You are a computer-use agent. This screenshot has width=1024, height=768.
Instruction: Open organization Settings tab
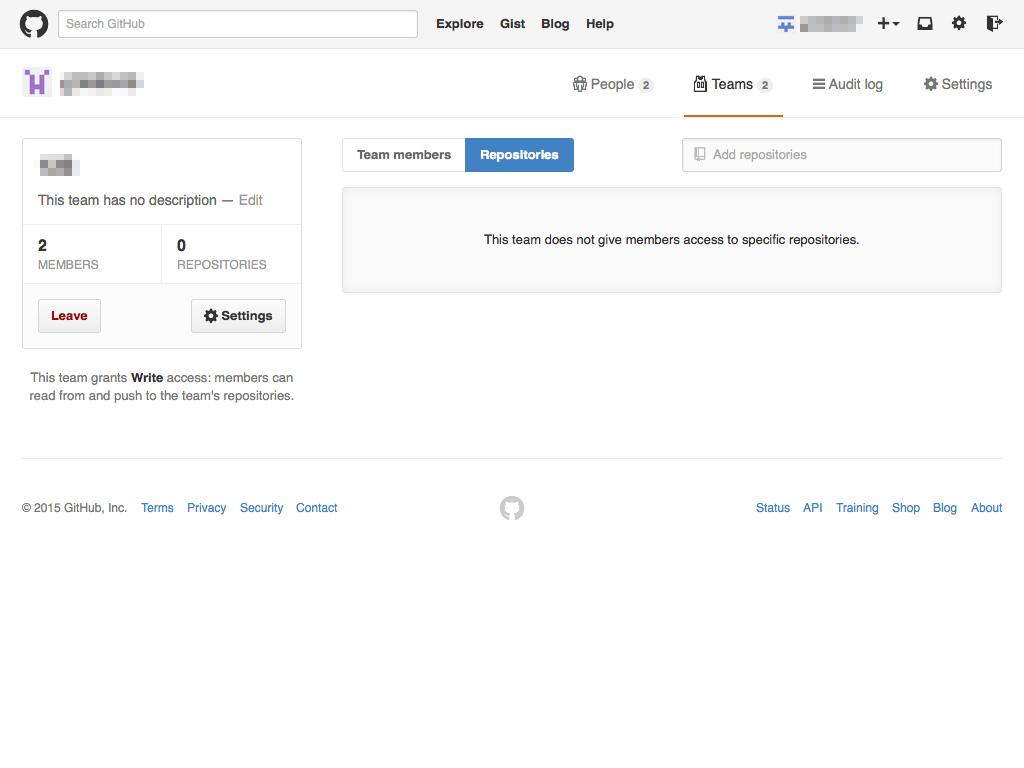click(x=957, y=85)
